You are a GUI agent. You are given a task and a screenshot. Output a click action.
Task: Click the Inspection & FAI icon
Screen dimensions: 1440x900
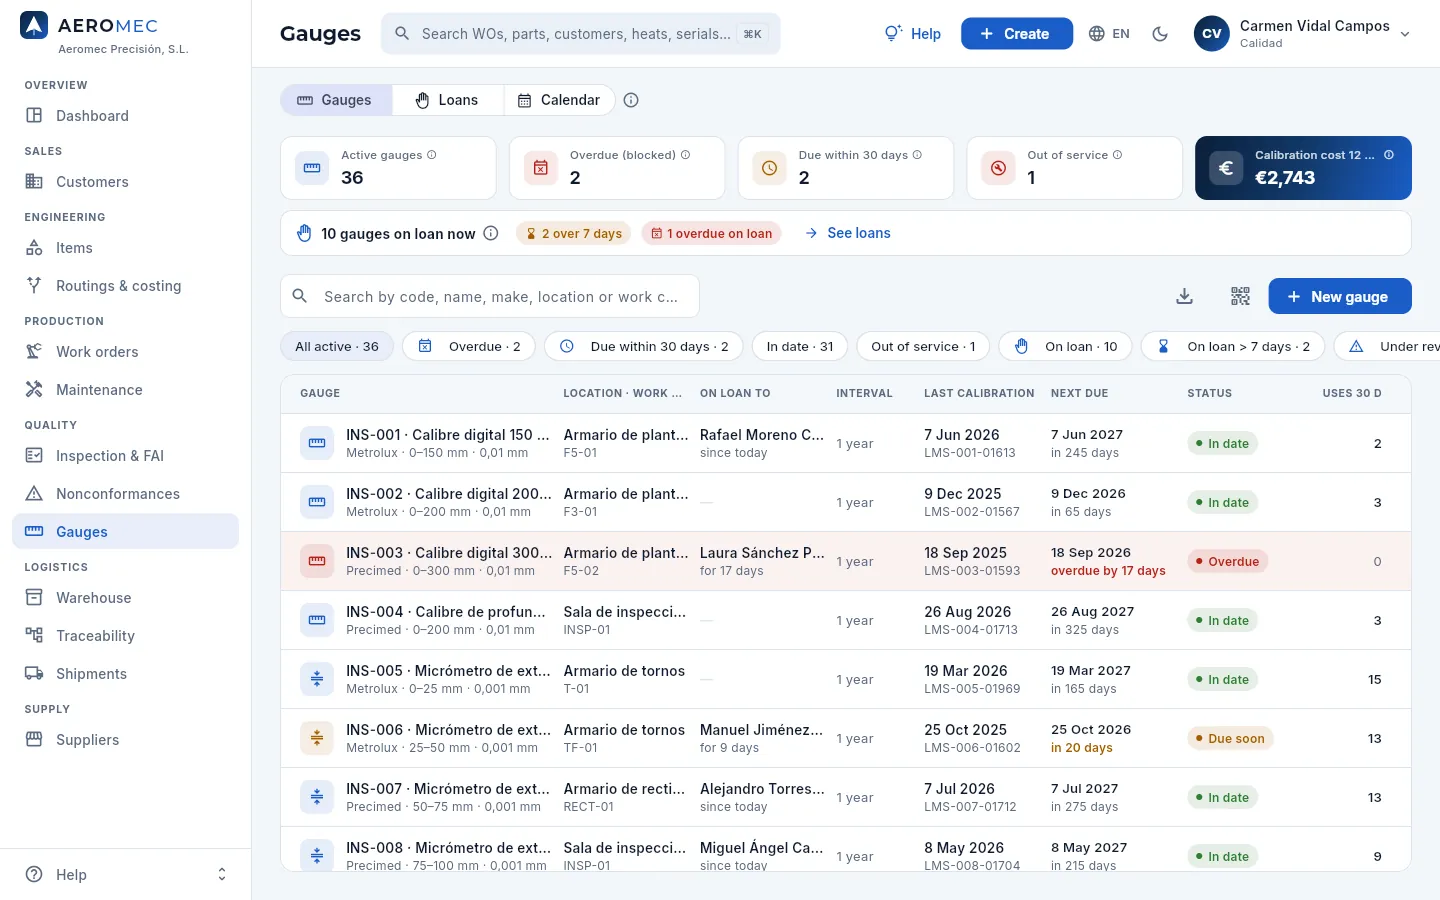tap(34, 455)
